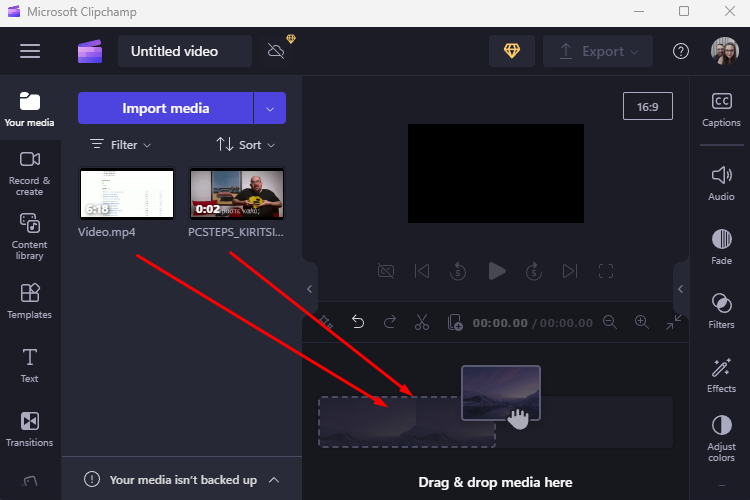Select the PCSTEPS_KIRITSI video thumbnail
Viewport: 750px width, 500px height.
[x=237, y=193]
